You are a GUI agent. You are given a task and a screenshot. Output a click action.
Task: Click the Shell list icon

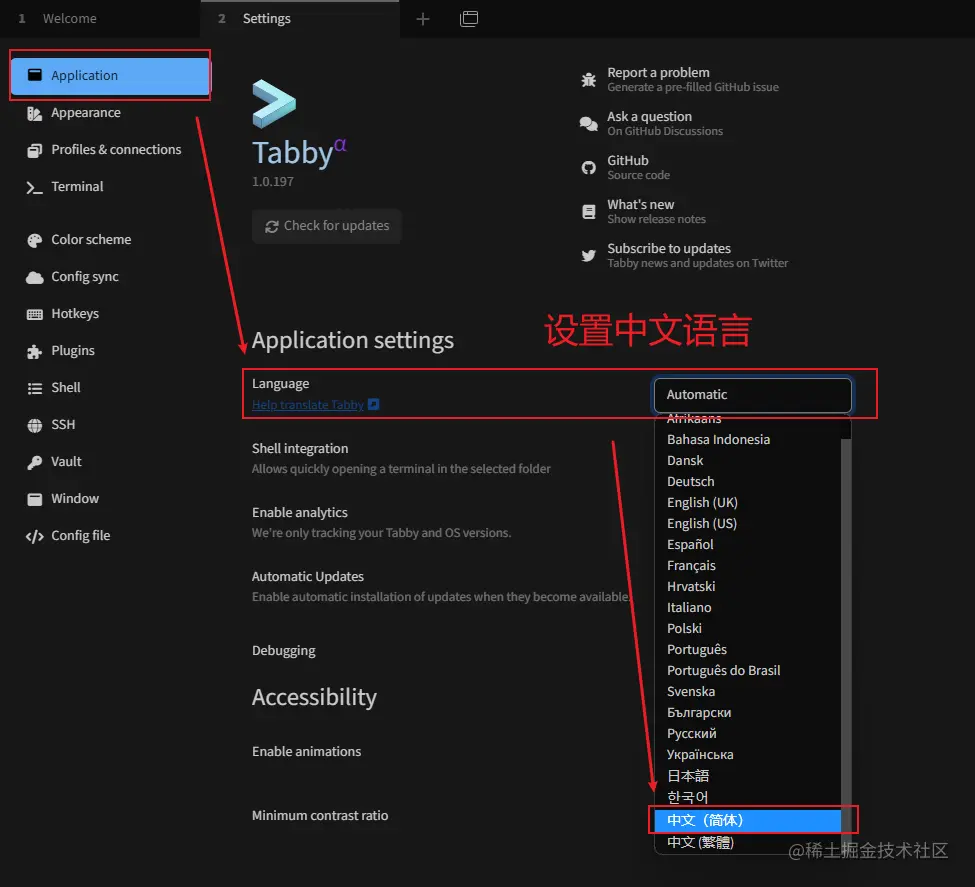(35, 388)
